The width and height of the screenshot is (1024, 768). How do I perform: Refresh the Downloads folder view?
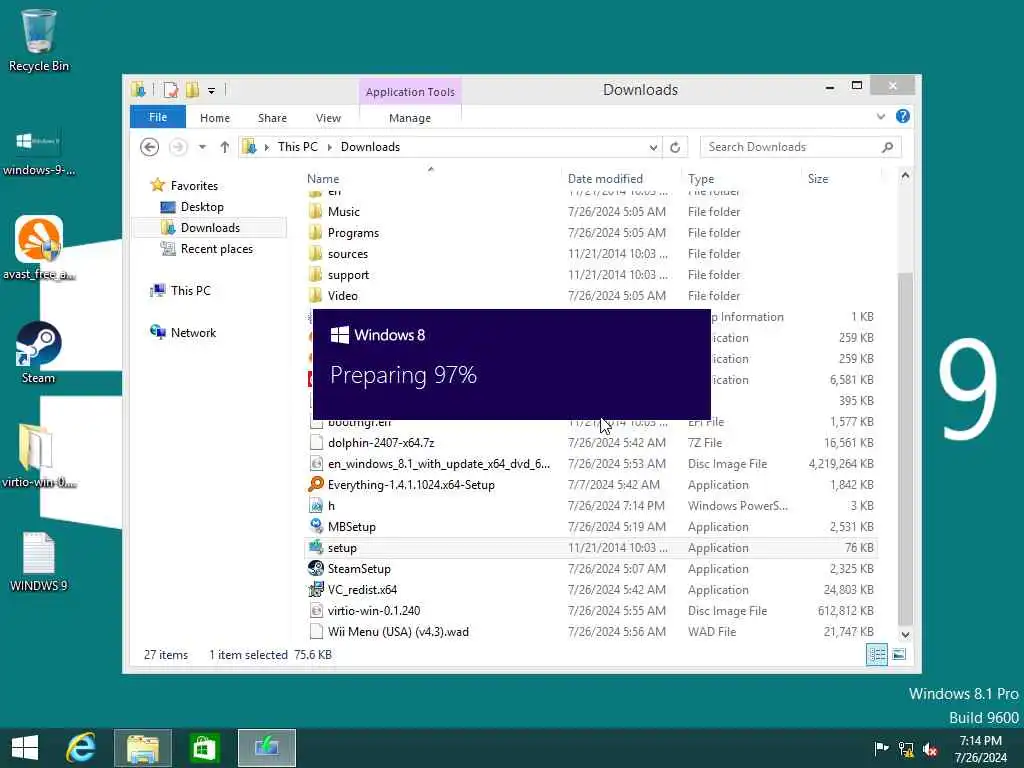pos(675,147)
